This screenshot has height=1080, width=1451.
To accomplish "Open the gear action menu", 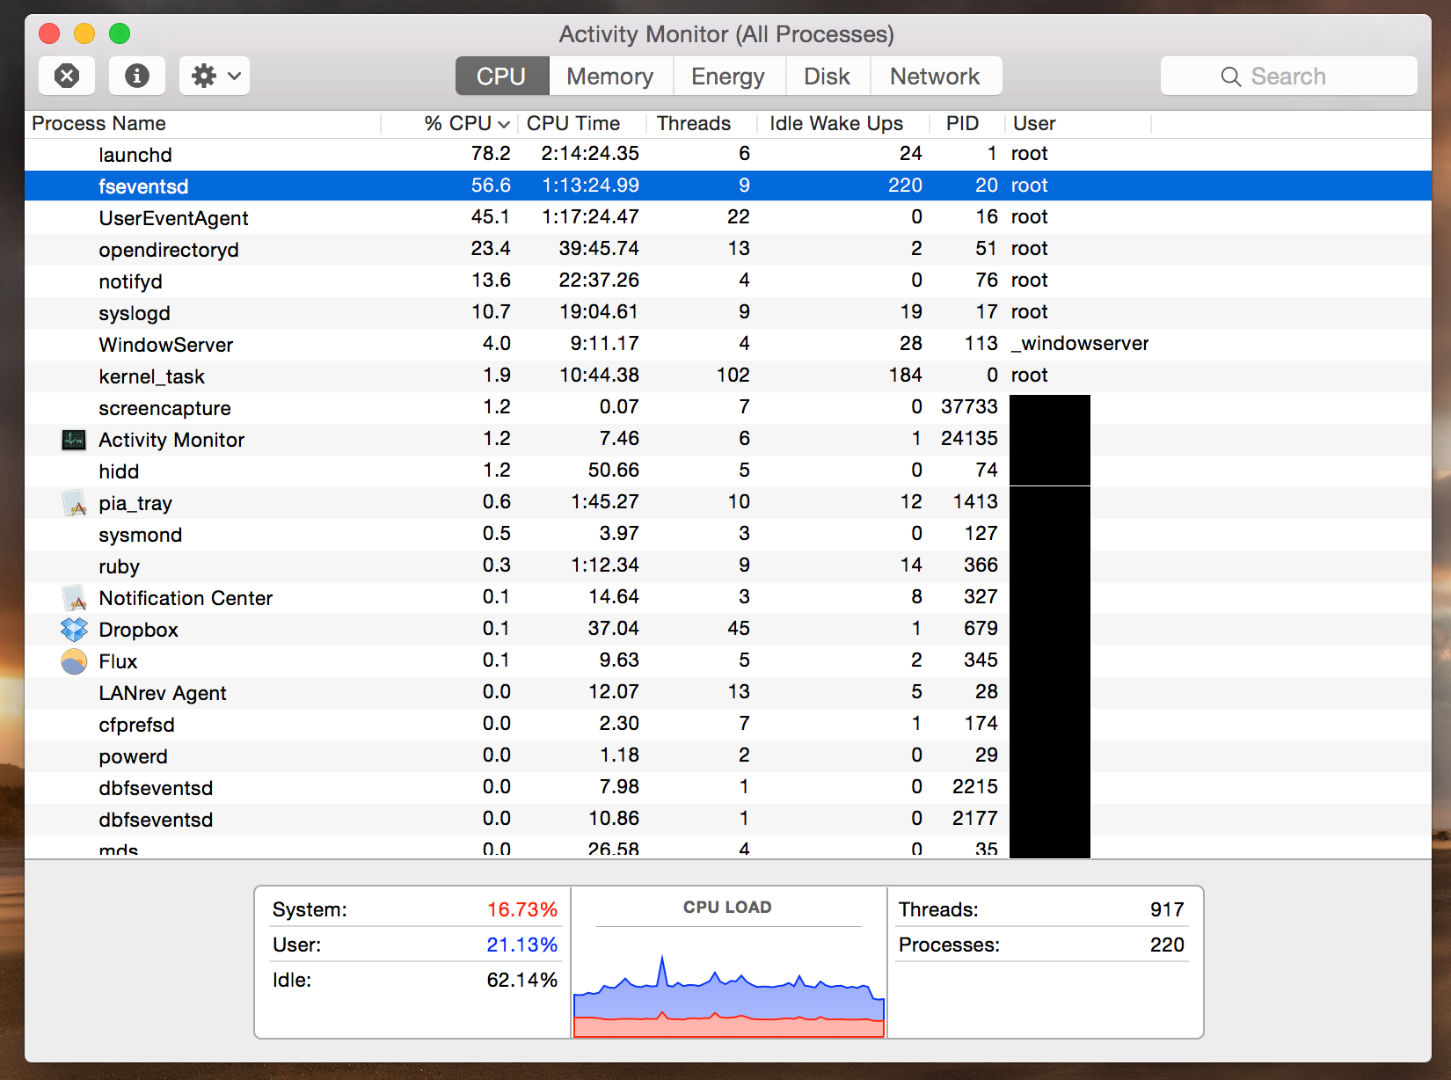I will click(215, 76).
